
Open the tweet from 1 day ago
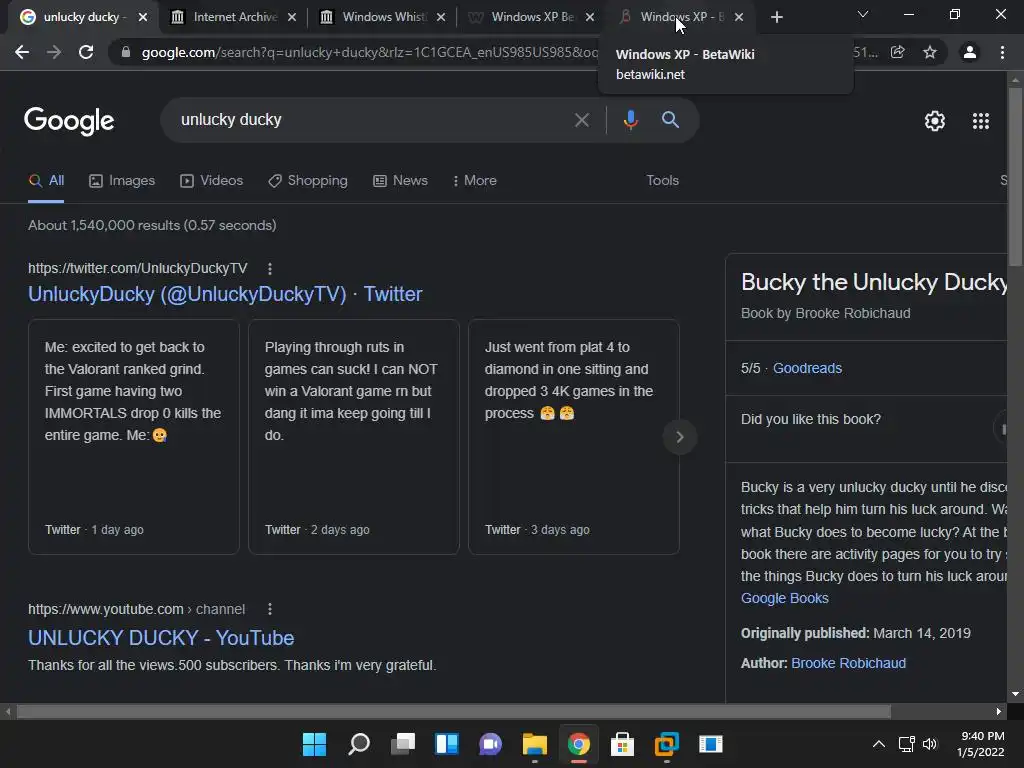point(134,437)
